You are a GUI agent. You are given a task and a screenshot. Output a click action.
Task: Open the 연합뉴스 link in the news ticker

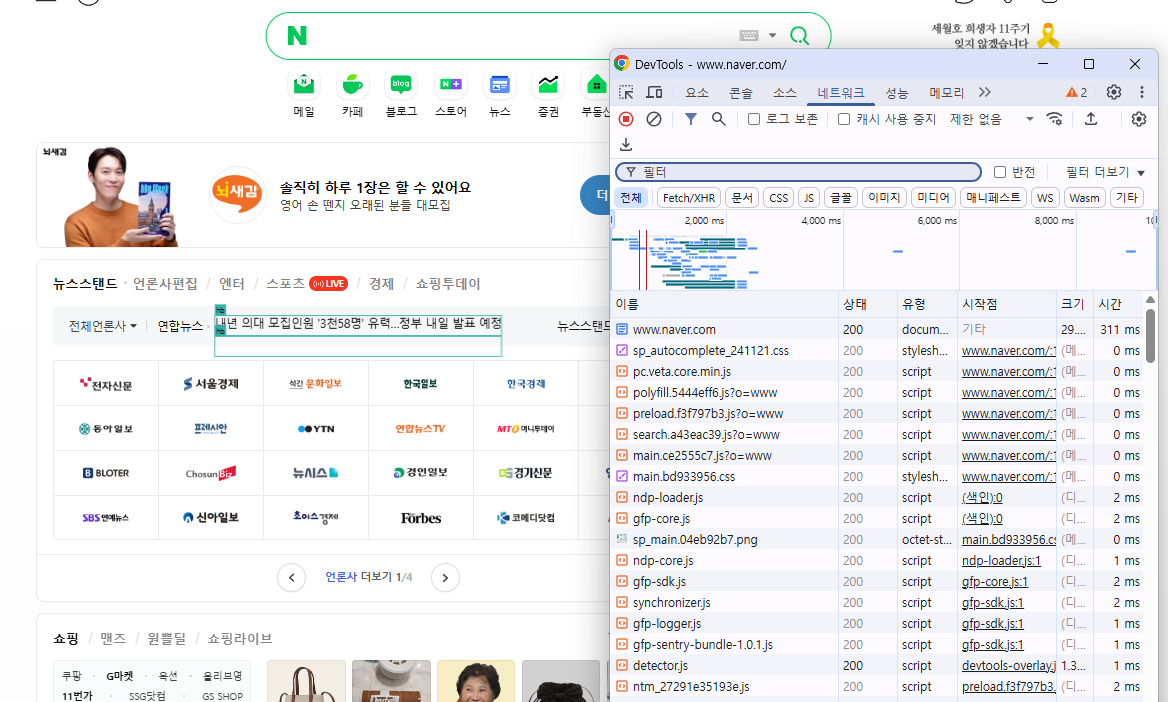coord(180,326)
